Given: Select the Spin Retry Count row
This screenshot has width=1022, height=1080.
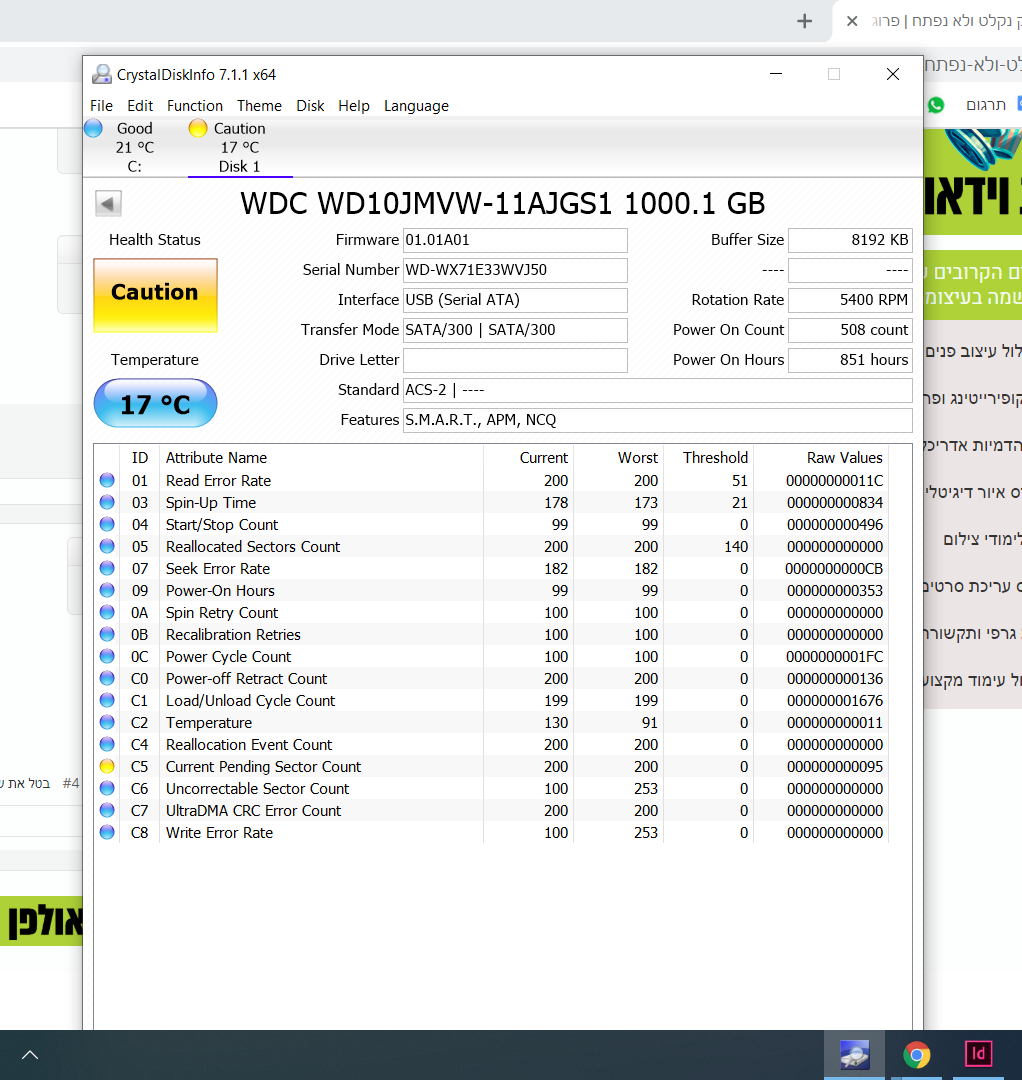Looking at the screenshot, I should click(x=491, y=613).
